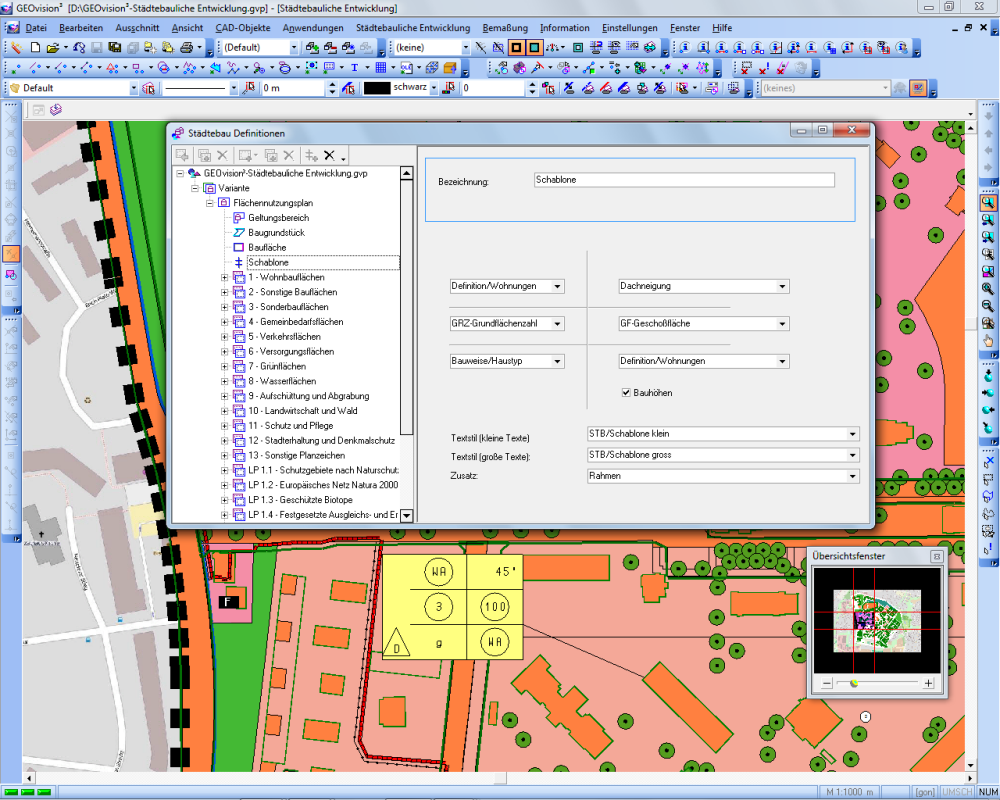
Task: Click the red X selection delete icon
Action: point(746,68)
